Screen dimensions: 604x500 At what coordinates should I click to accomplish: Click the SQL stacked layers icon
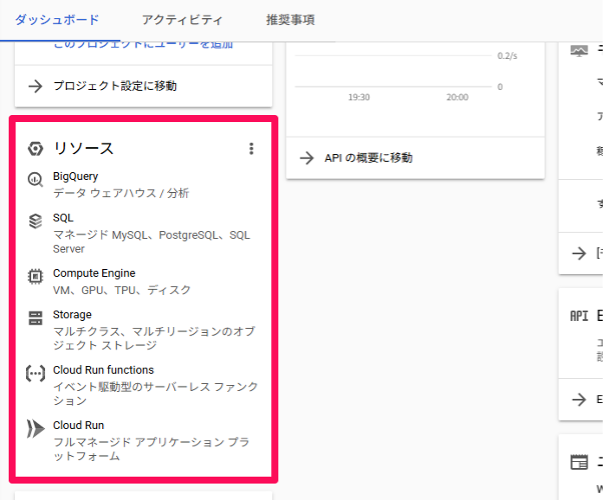[x=35, y=221]
